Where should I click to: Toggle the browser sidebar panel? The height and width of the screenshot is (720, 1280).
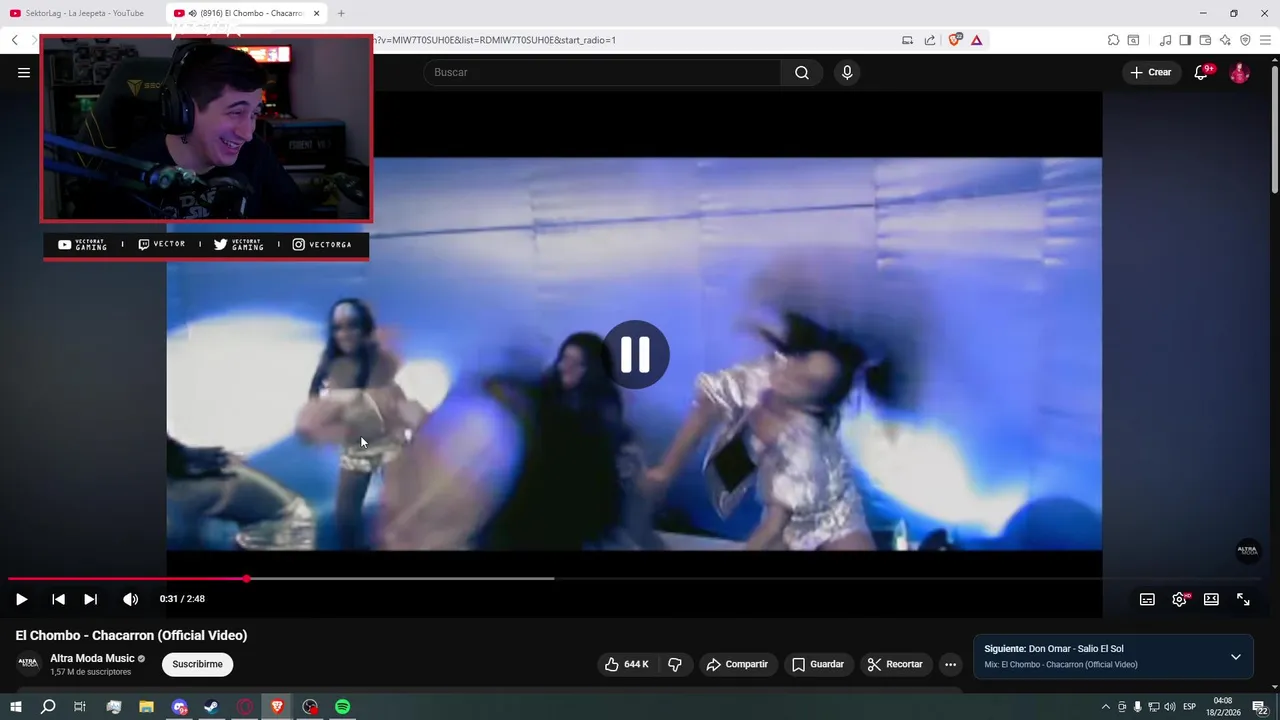[x=1185, y=40]
